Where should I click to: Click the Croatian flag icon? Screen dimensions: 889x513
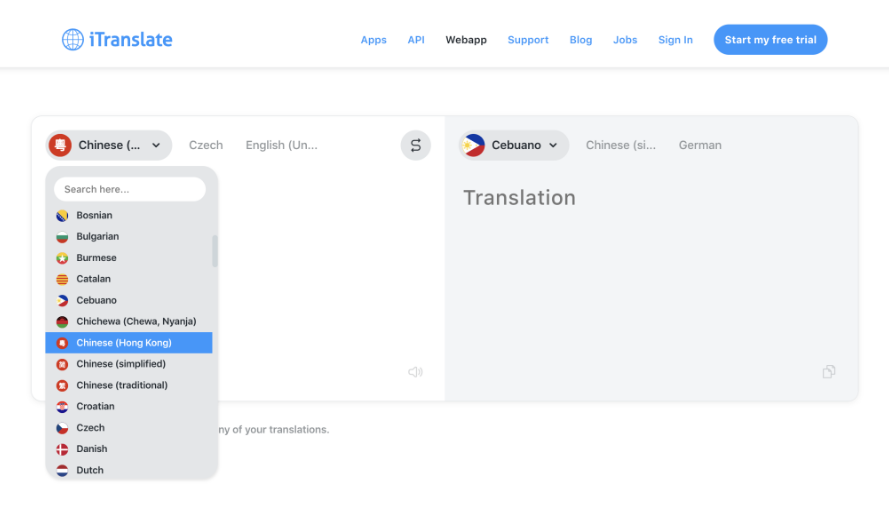[x=62, y=407]
